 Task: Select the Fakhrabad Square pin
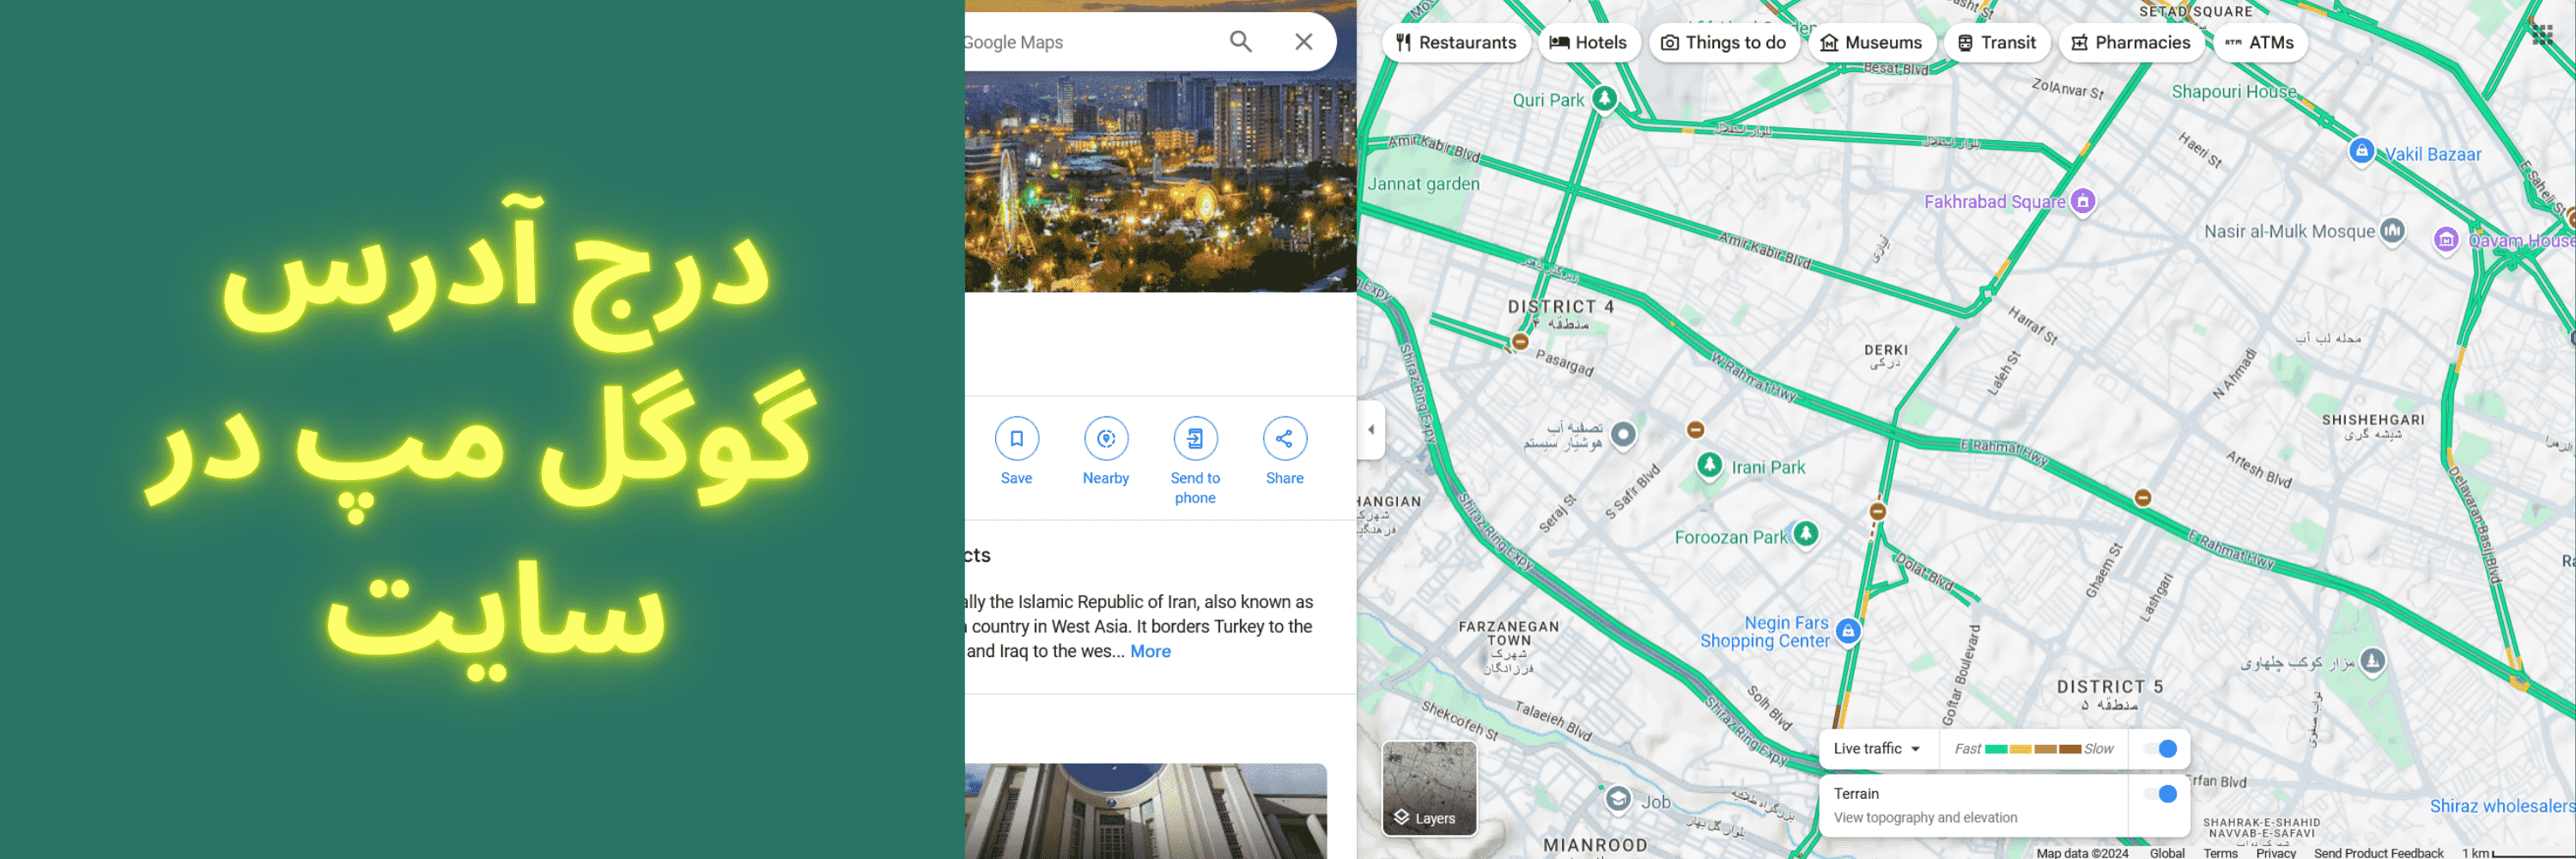(2082, 202)
